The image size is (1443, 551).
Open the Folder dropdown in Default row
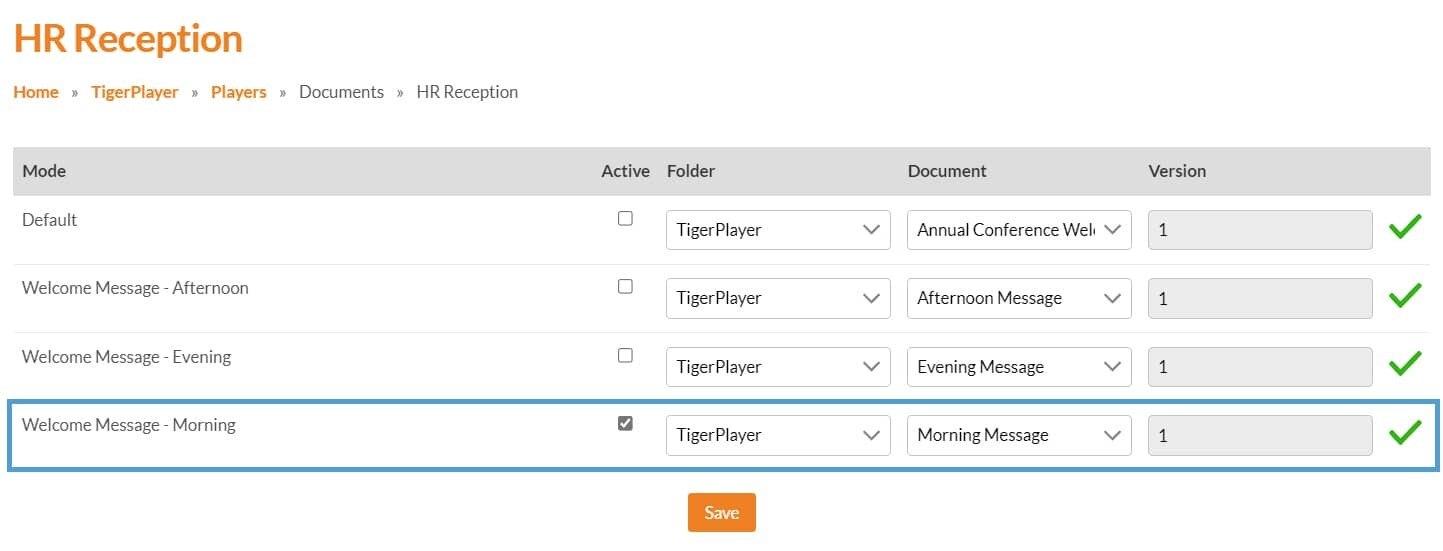coord(777,230)
